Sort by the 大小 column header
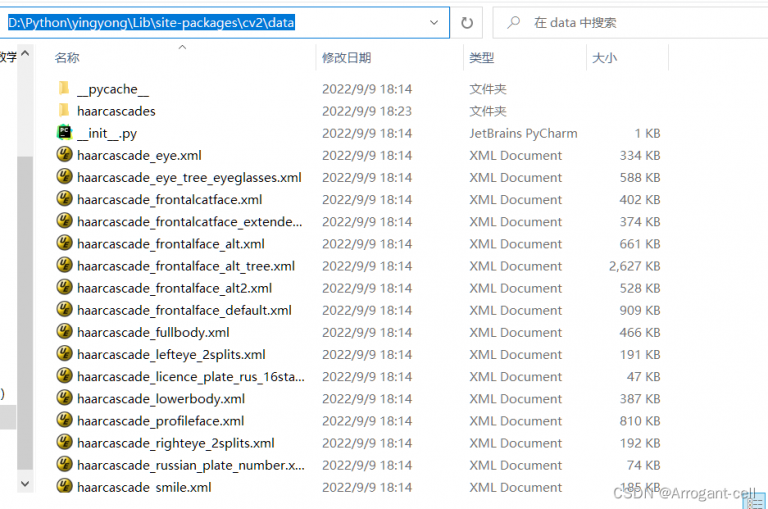 (604, 58)
